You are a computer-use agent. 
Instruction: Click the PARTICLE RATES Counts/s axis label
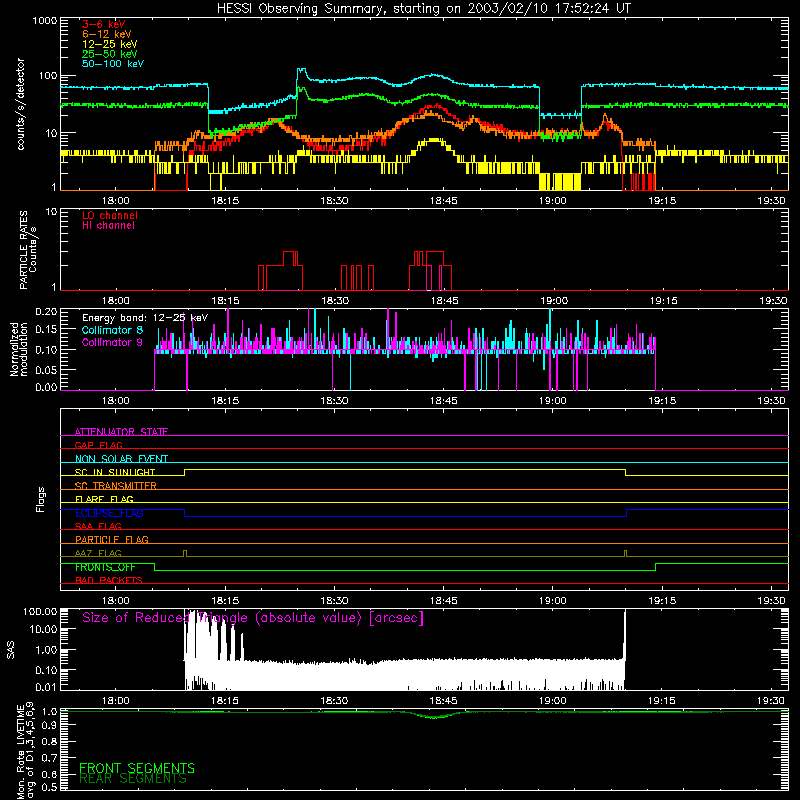[28, 250]
